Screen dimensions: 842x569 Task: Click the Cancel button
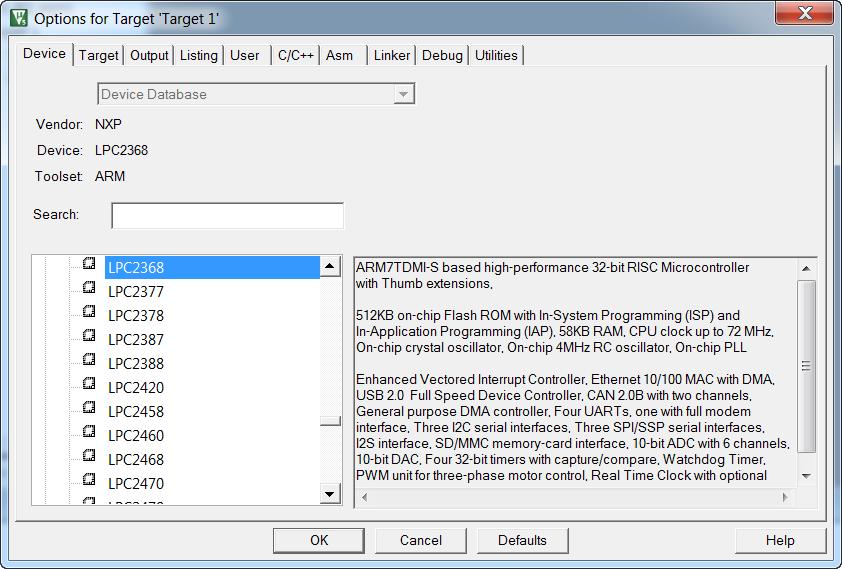coord(421,540)
